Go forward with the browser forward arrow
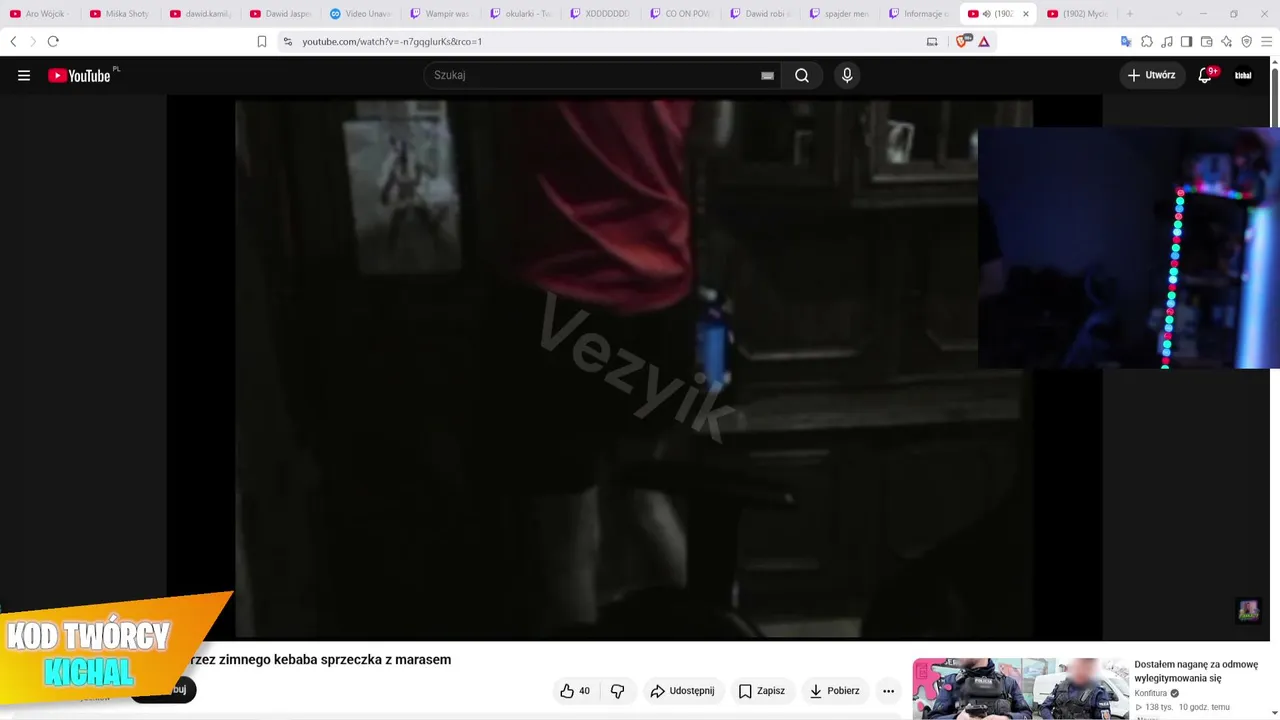 pos(32,41)
